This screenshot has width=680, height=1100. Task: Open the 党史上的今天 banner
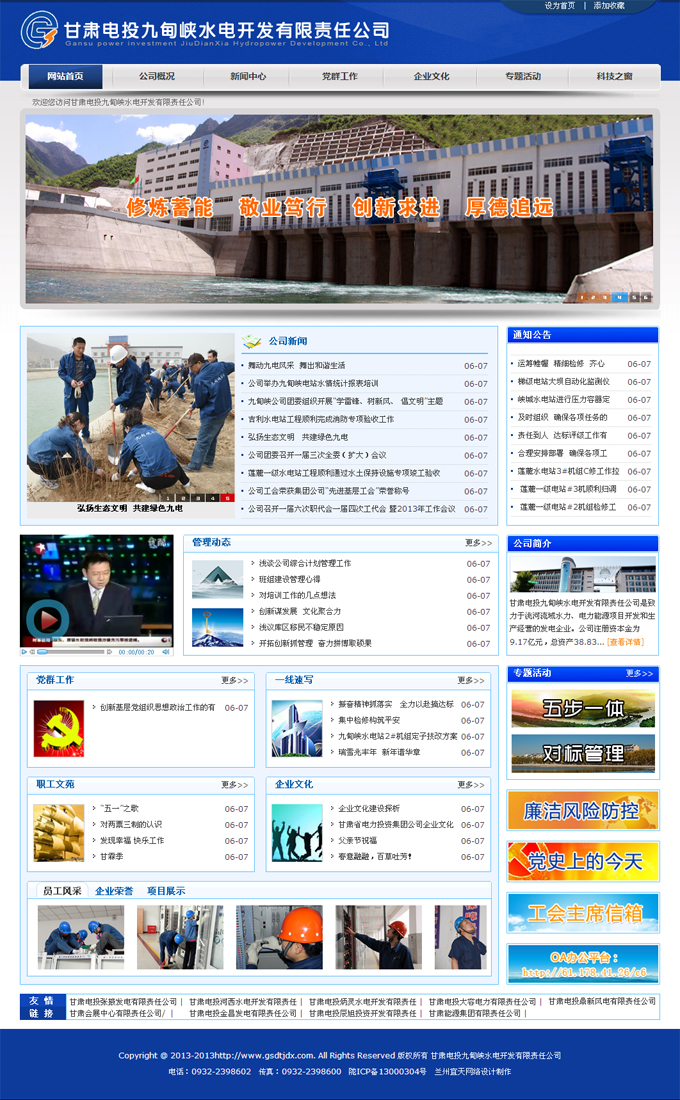[583, 861]
